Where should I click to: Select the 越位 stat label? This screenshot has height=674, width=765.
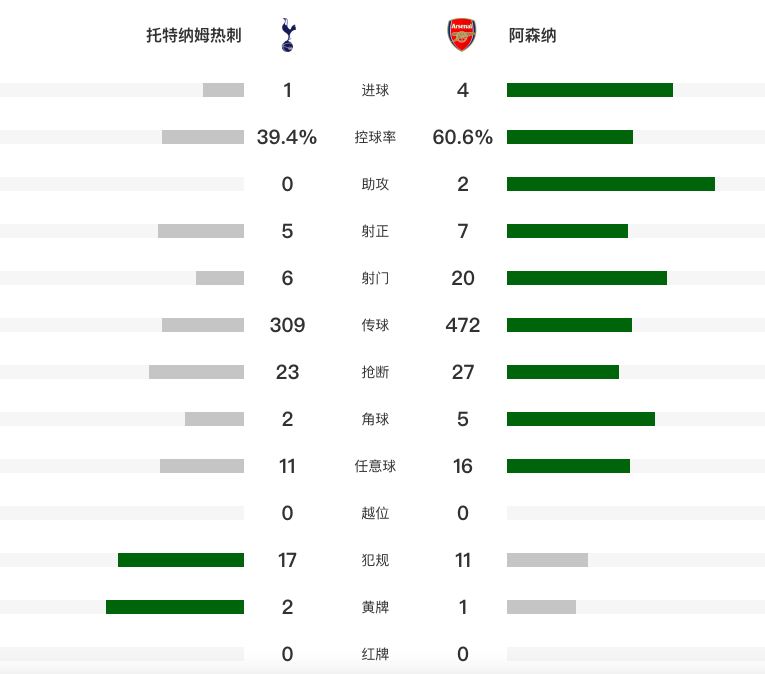375,514
